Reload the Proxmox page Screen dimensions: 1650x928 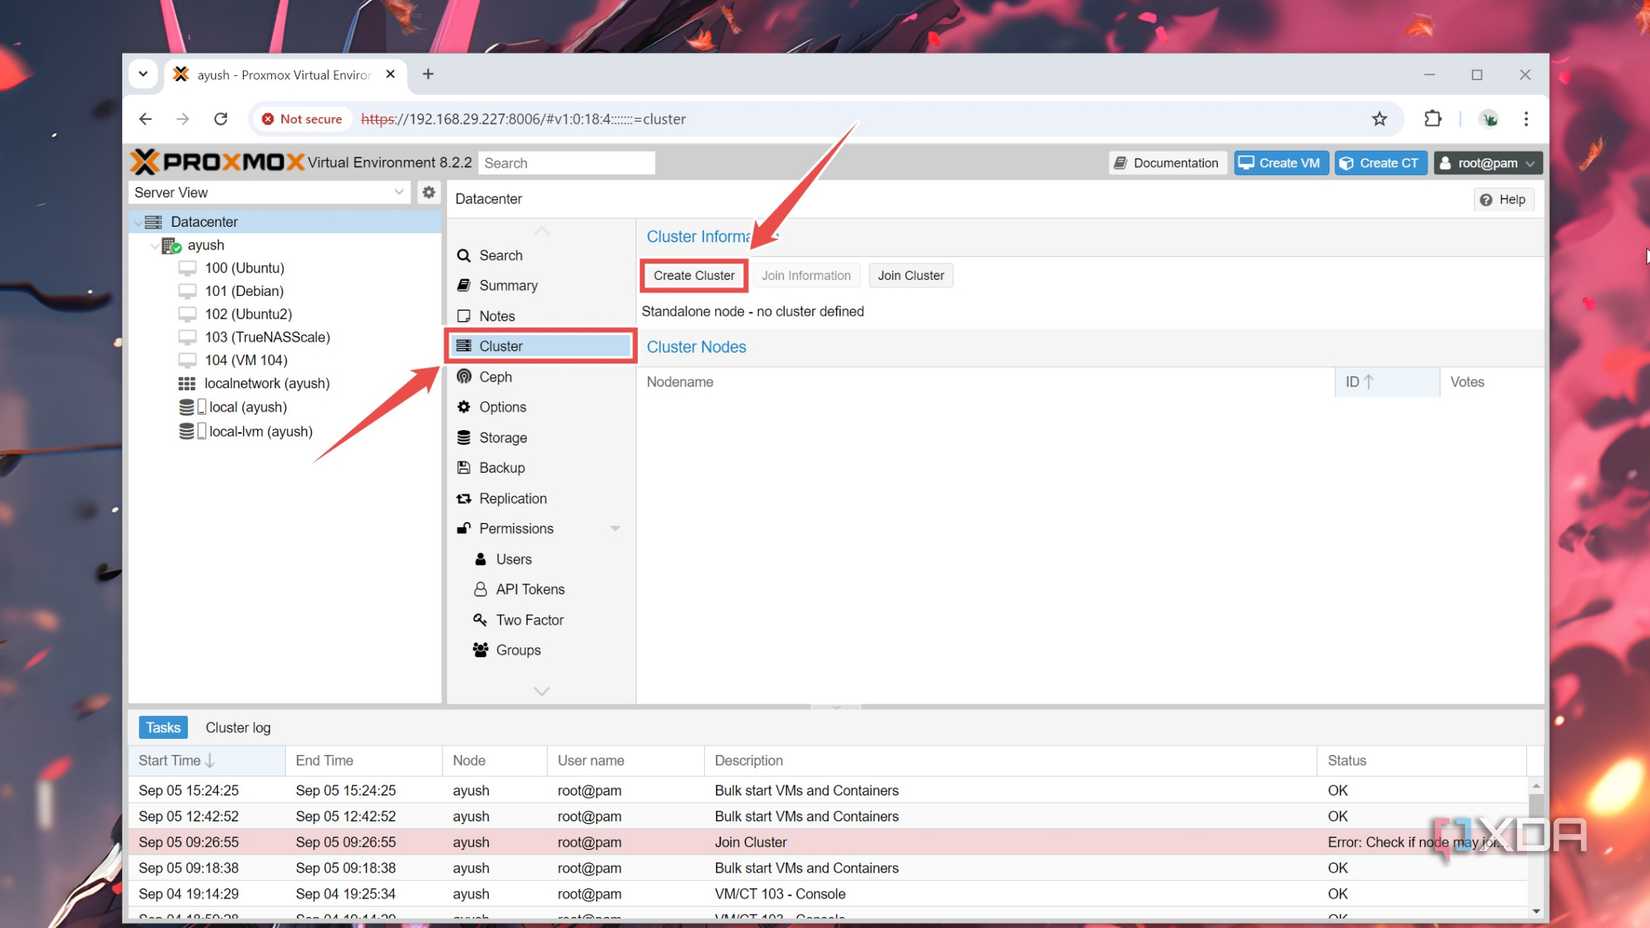click(x=221, y=119)
